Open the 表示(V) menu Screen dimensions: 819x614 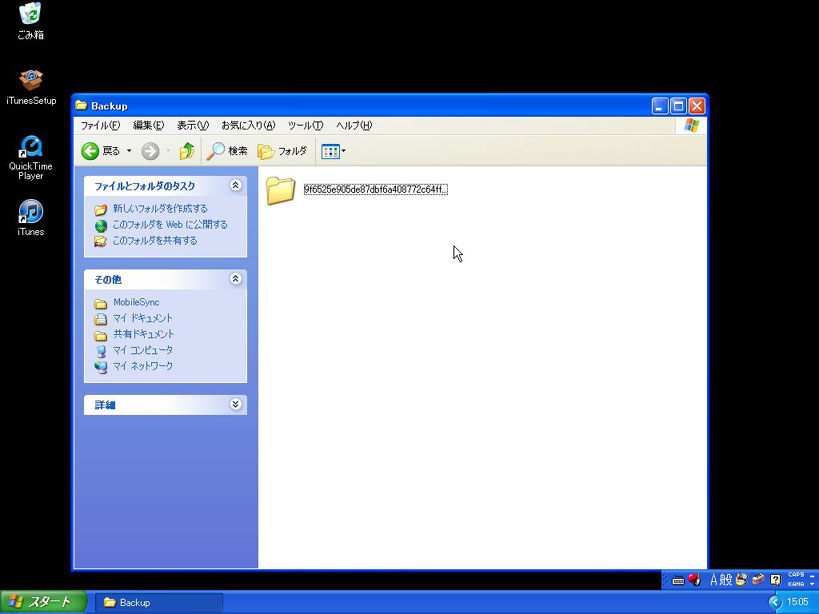click(x=193, y=125)
